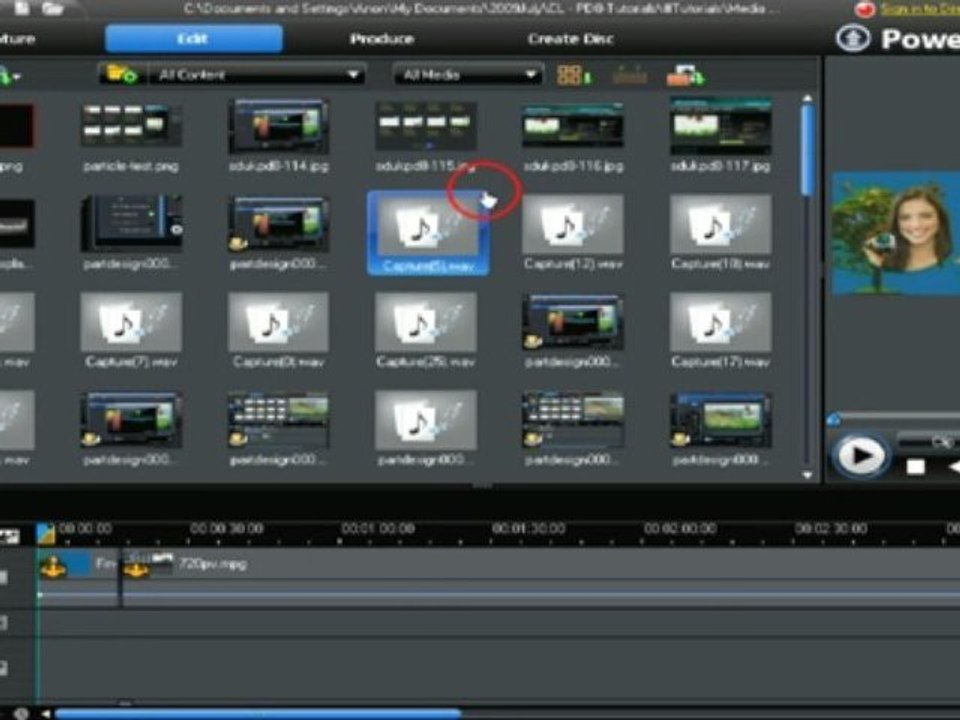Click the timeline view icon left of ruler

[x=9, y=537]
